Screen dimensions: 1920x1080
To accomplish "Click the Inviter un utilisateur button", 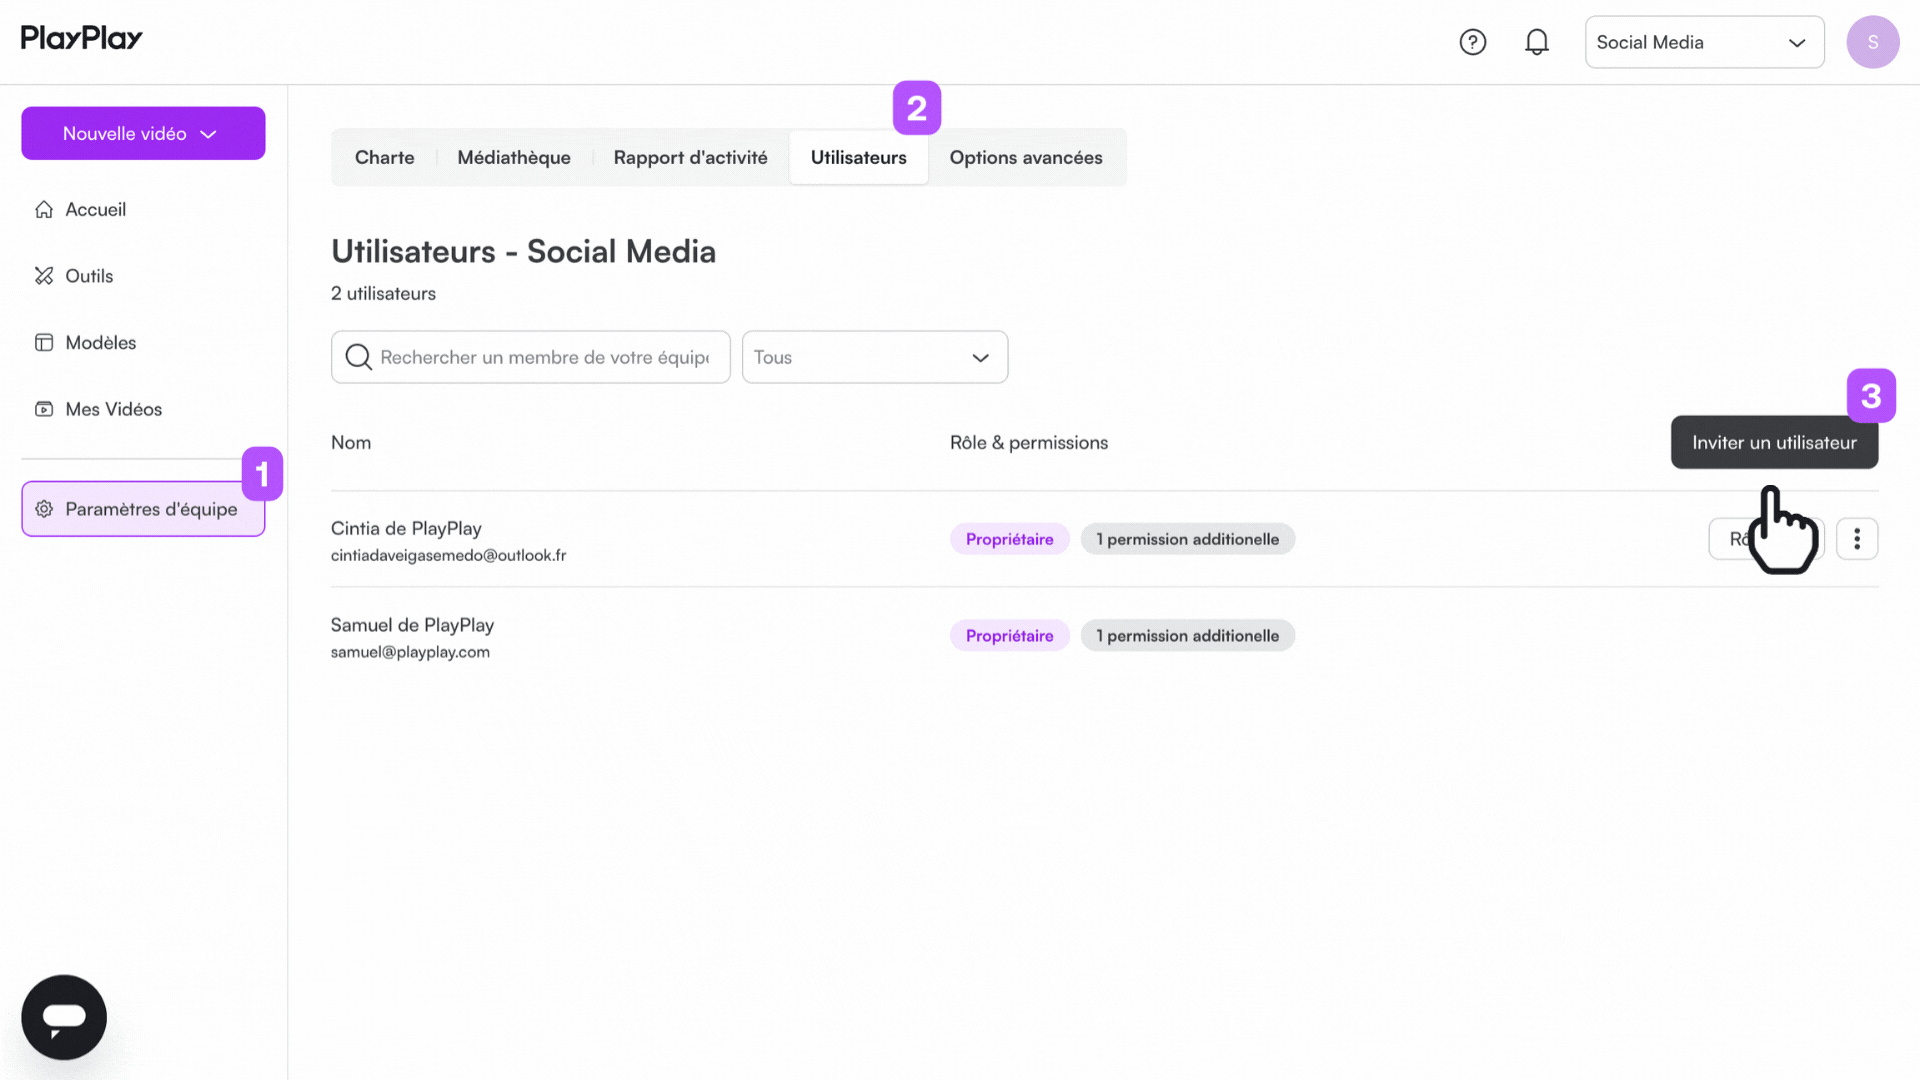I will click(1774, 442).
